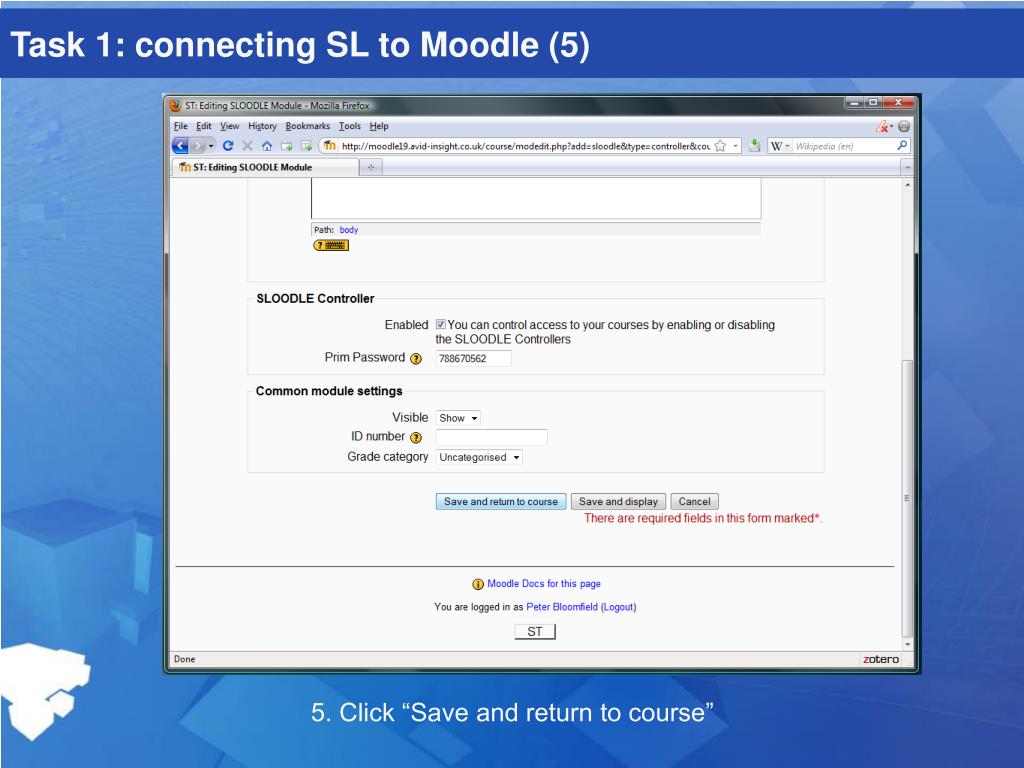Screen dimensions: 1024x768
Task: Go to the home page icon
Action: point(266,146)
